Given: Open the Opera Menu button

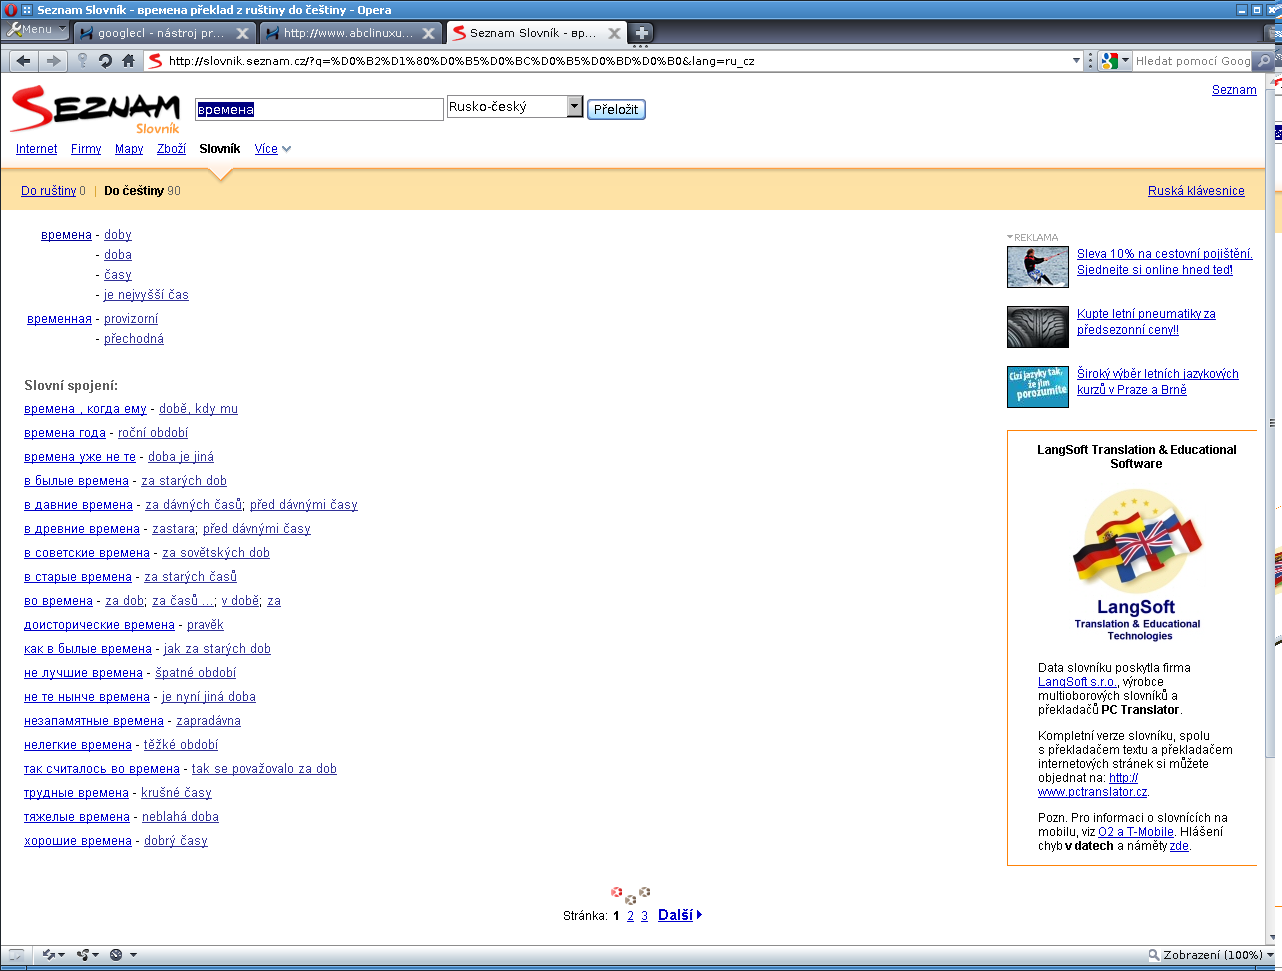Looking at the screenshot, I should 36,30.
